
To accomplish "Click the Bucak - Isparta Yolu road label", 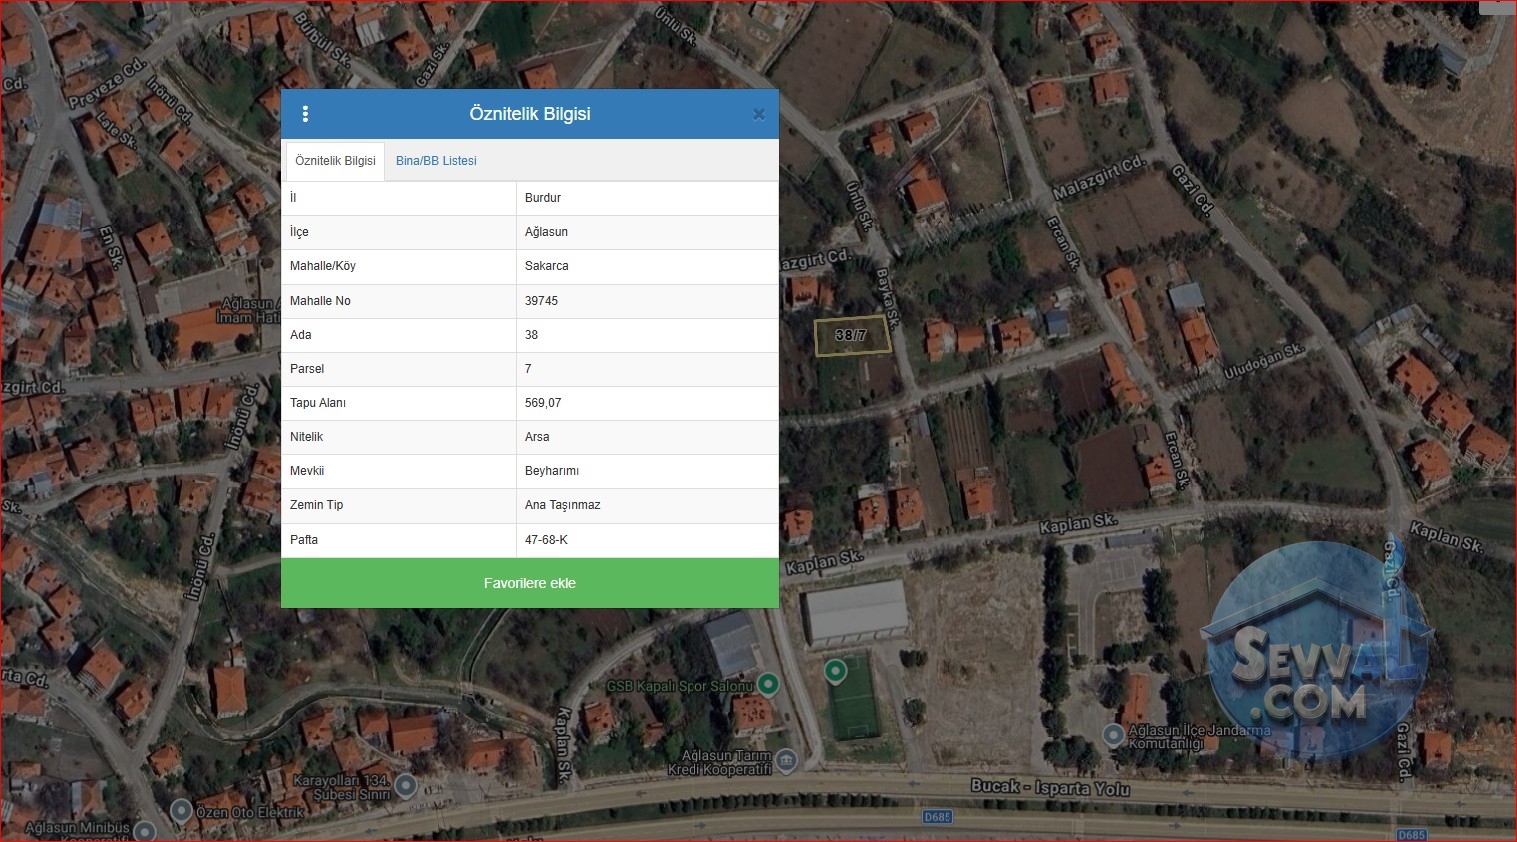I will point(1050,787).
